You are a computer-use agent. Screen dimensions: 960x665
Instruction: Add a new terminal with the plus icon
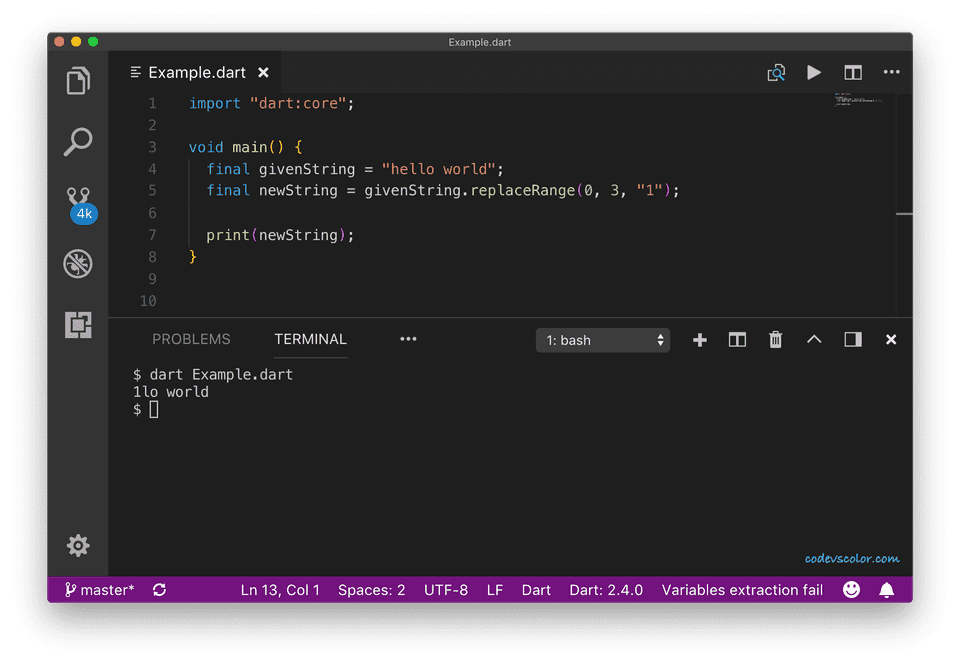[699, 339]
